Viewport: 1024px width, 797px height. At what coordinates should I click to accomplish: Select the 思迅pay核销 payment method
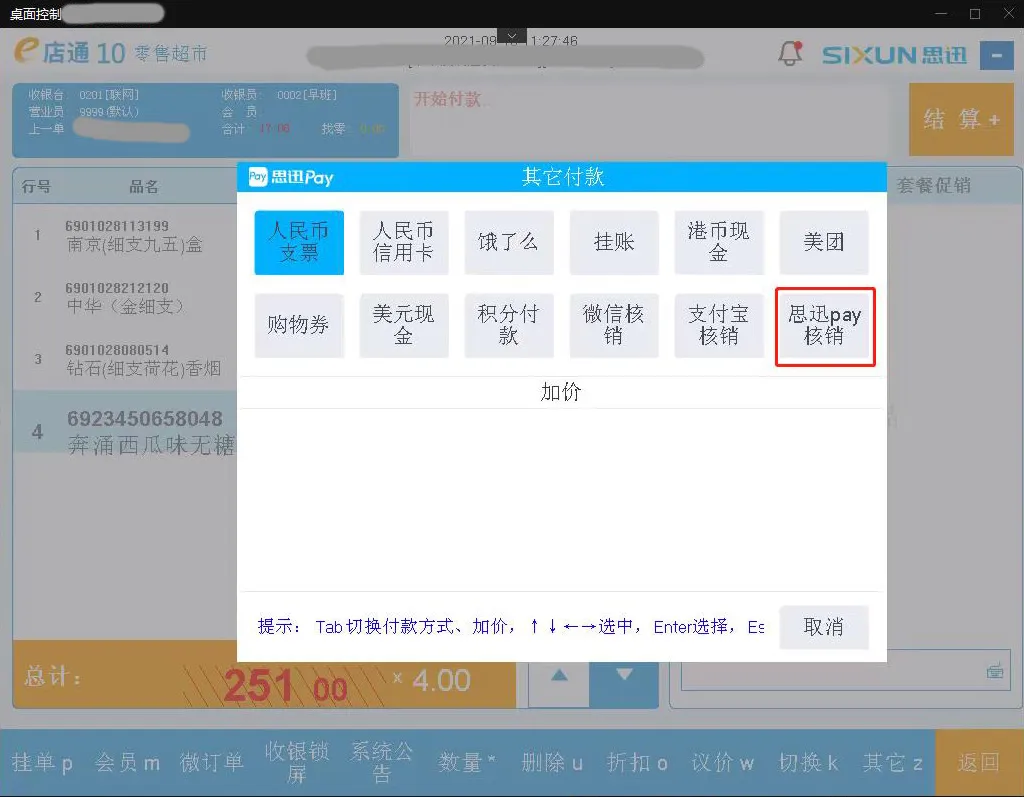pos(824,326)
